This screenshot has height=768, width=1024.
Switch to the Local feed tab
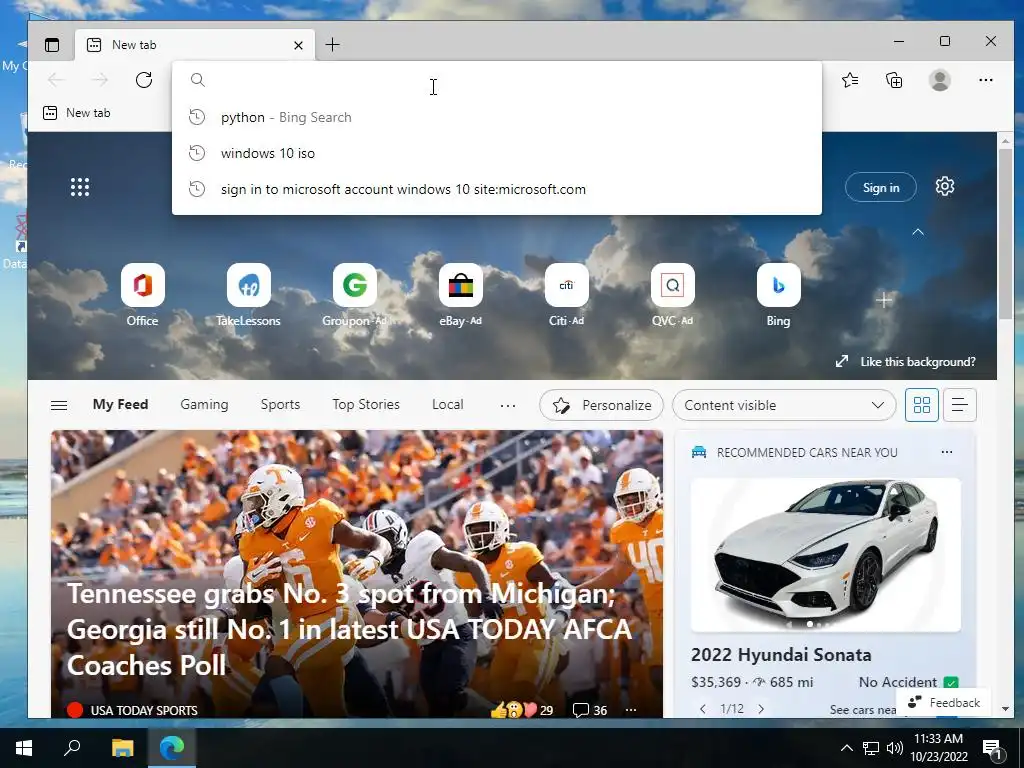[447, 404]
